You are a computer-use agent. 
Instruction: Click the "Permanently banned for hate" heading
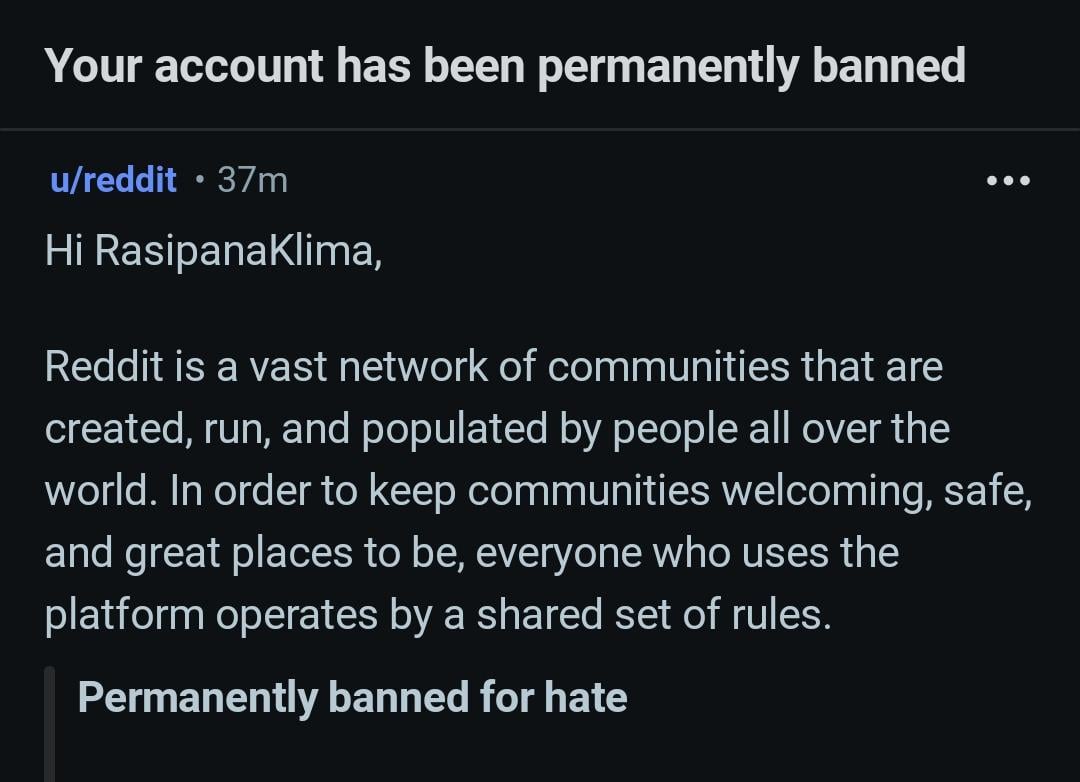point(352,697)
